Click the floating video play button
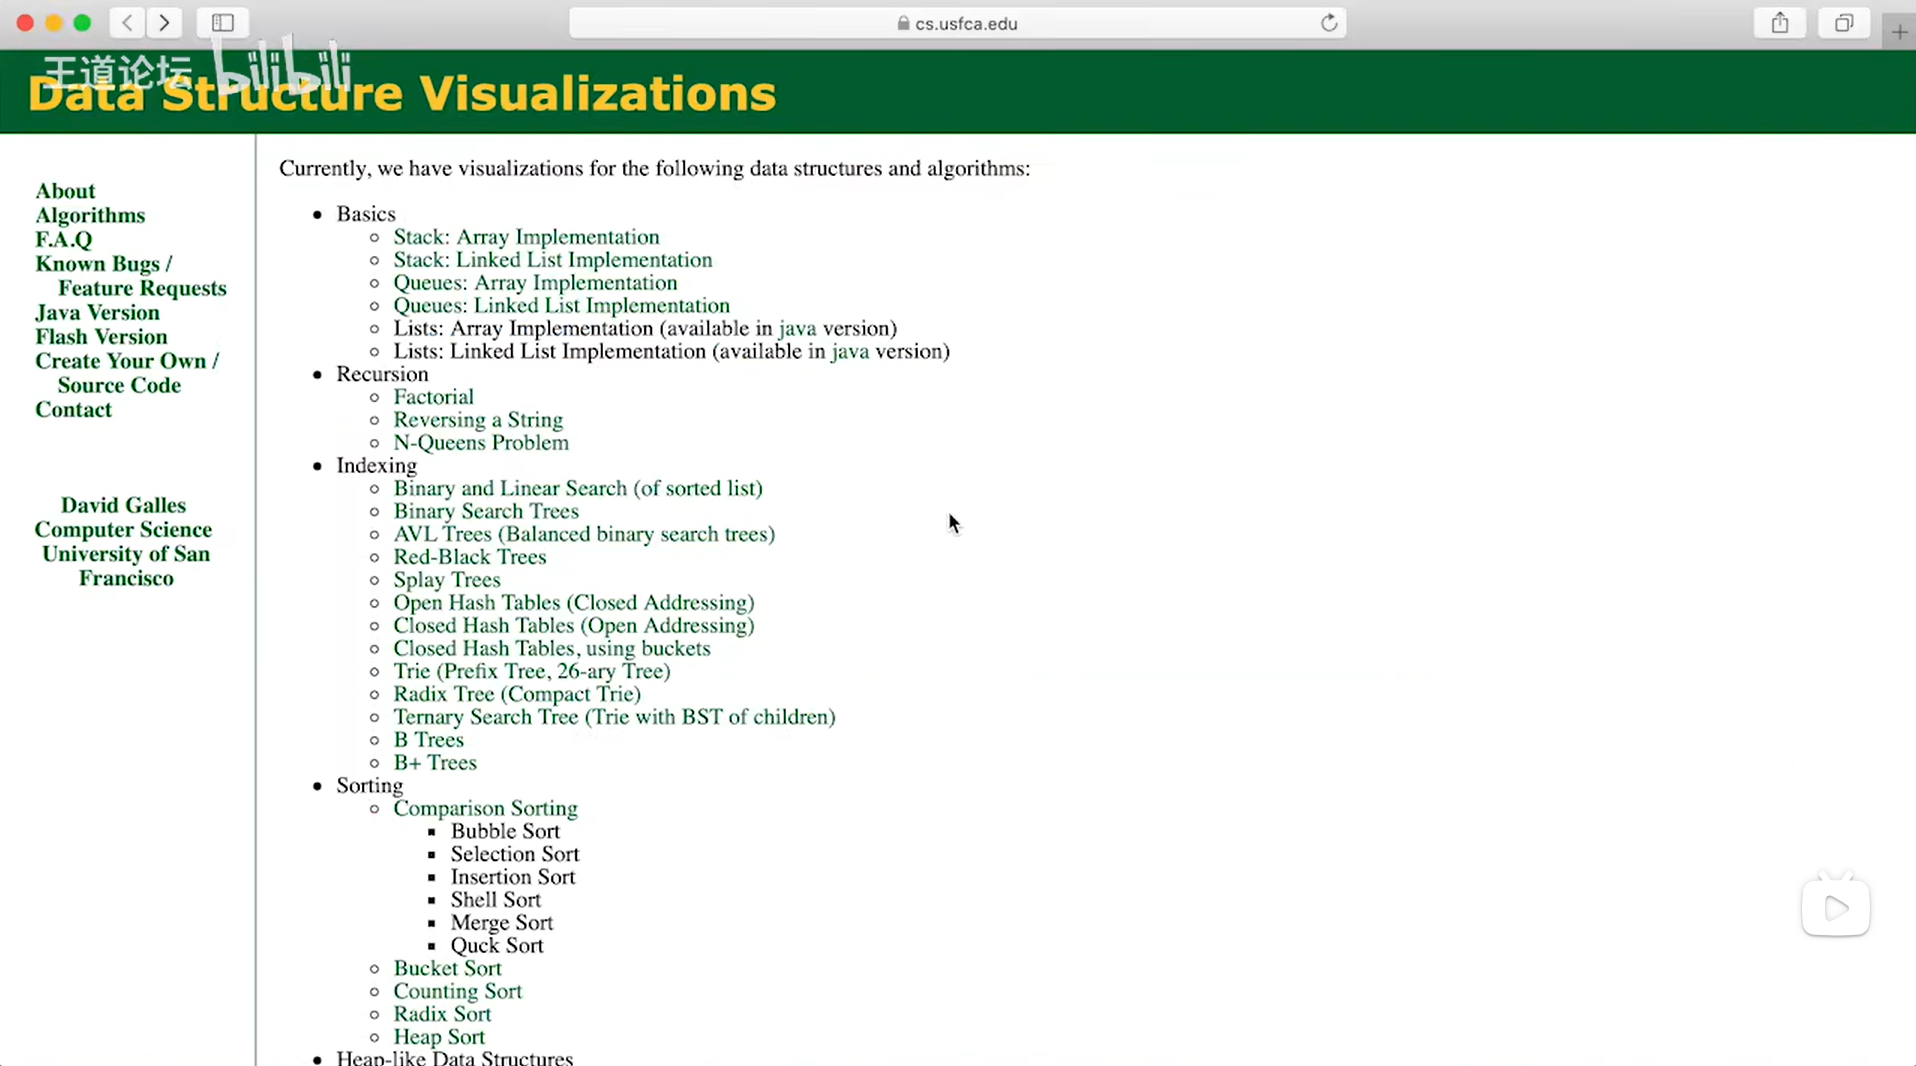Screen dimensions: 1916x1066 pyautogui.click(x=1836, y=908)
